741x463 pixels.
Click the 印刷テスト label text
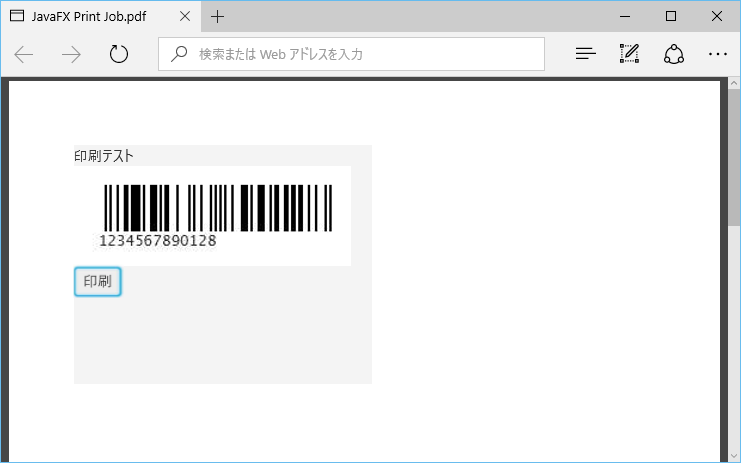pos(104,156)
